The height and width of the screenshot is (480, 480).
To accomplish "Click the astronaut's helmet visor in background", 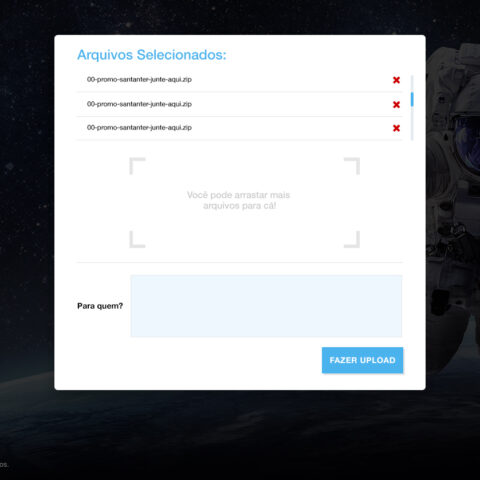I will [467, 143].
